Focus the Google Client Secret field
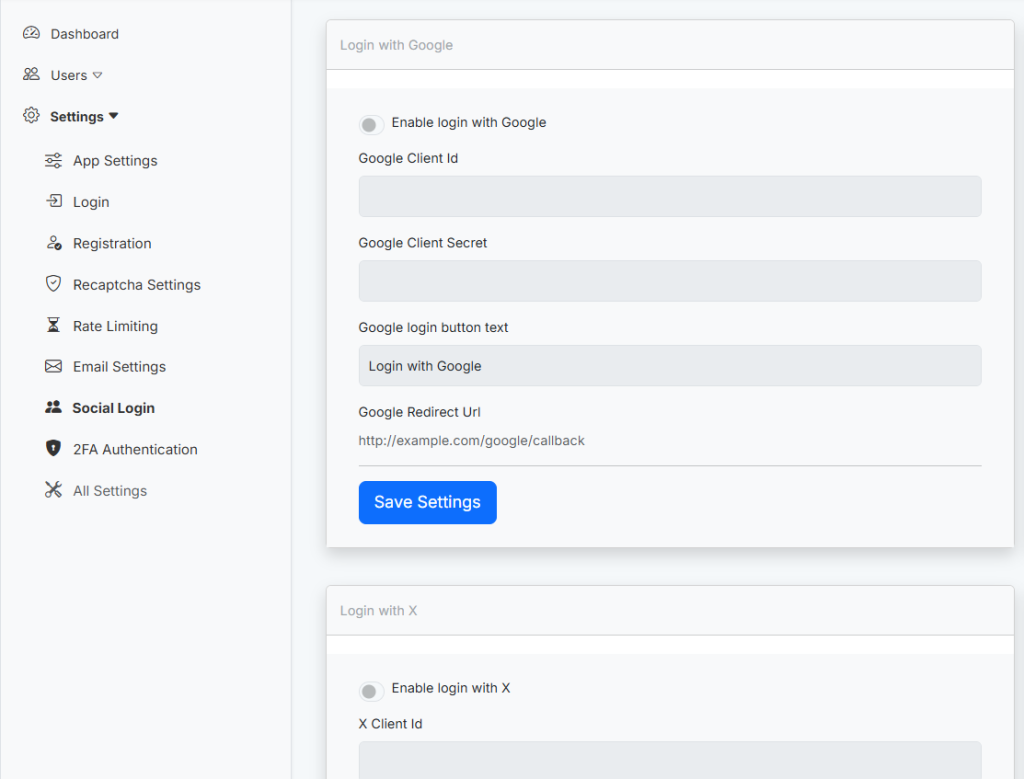The height and width of the screenshot is (779, 1024). (x=669, y=281)
